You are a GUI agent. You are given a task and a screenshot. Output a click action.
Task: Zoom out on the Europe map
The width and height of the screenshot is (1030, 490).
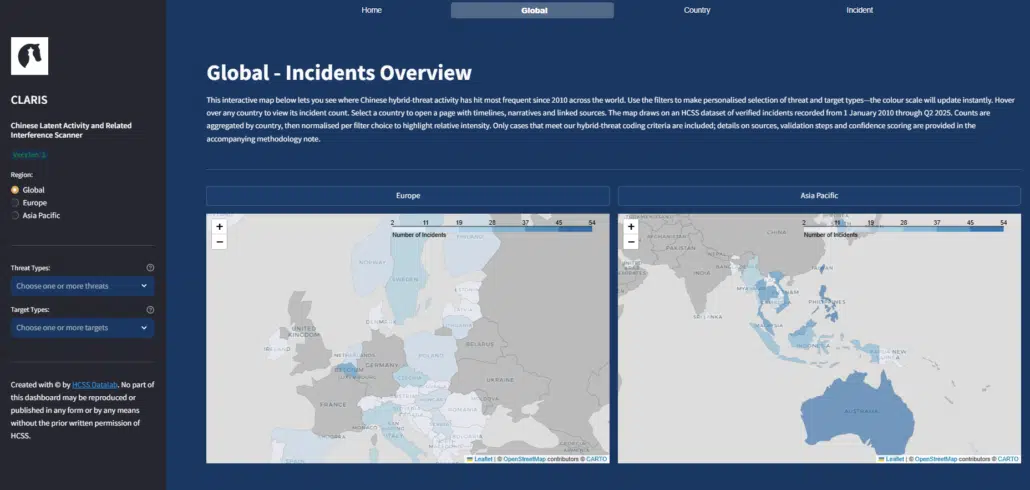pos(219,242)
